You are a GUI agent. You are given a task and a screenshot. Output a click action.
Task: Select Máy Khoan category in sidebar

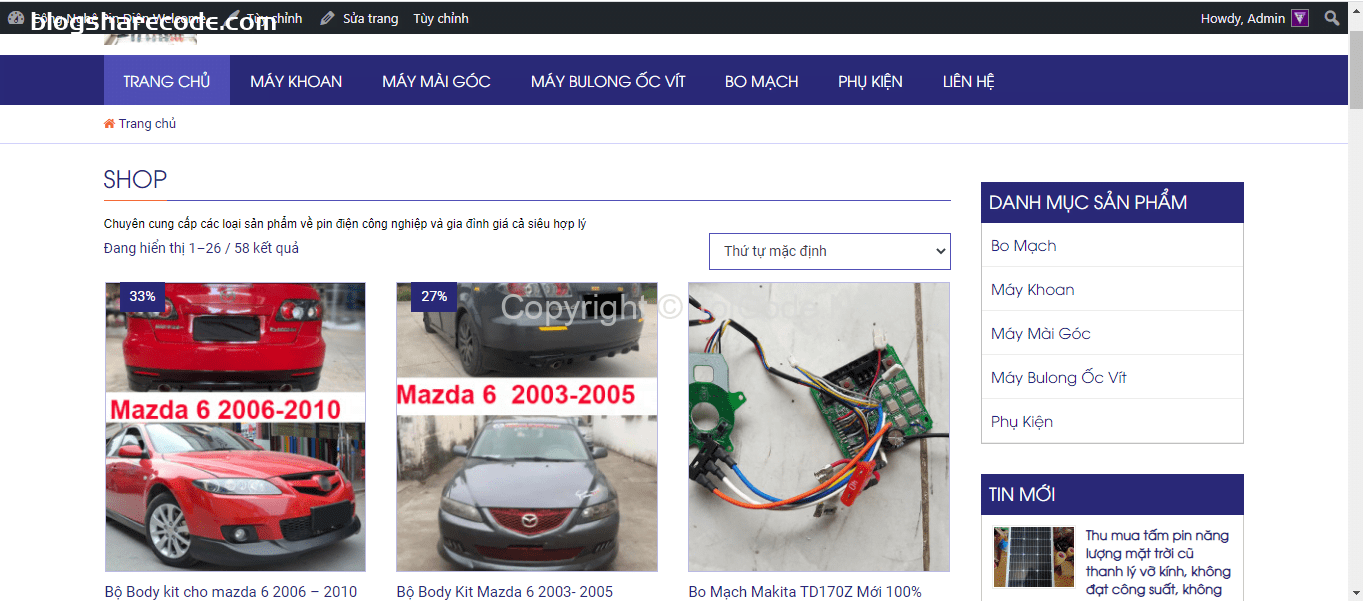click(x=1033, y=290)
